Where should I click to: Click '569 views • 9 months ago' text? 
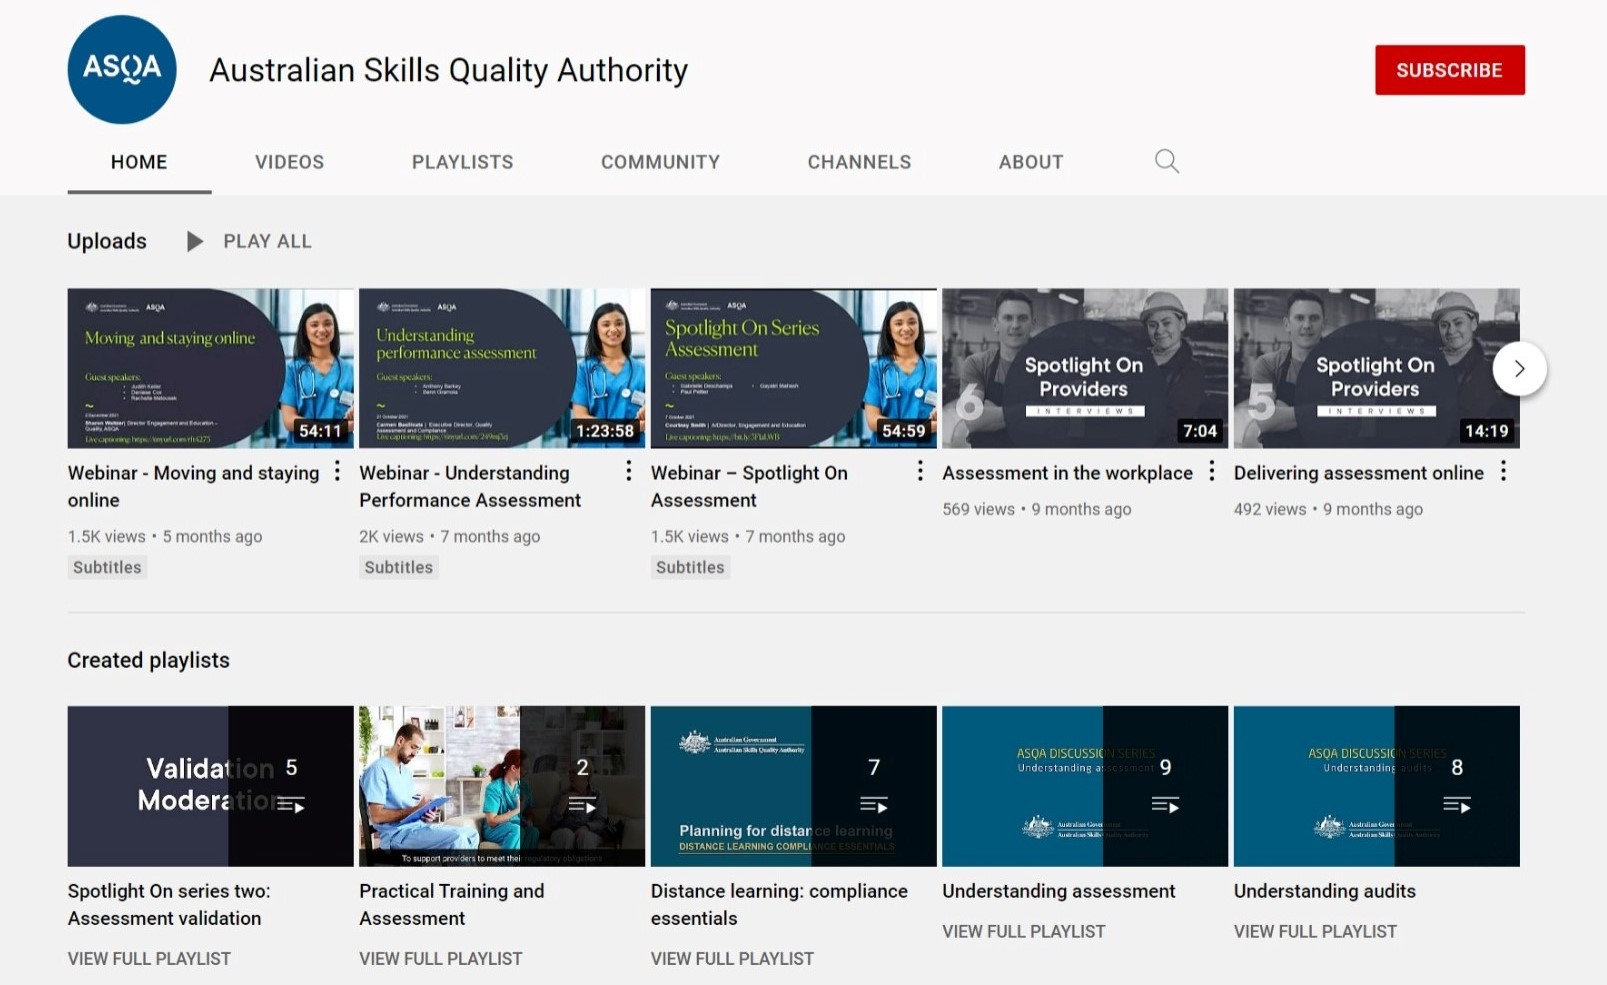click(x=1037, y=509)
